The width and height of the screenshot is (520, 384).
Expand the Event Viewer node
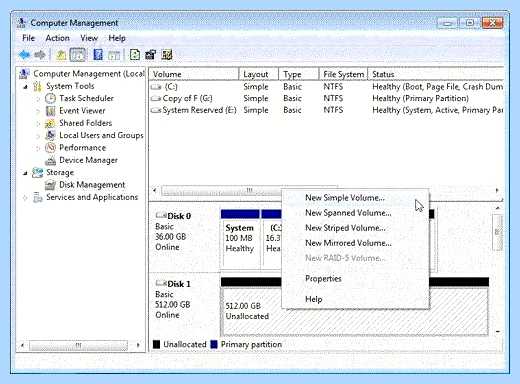(38, 111)
